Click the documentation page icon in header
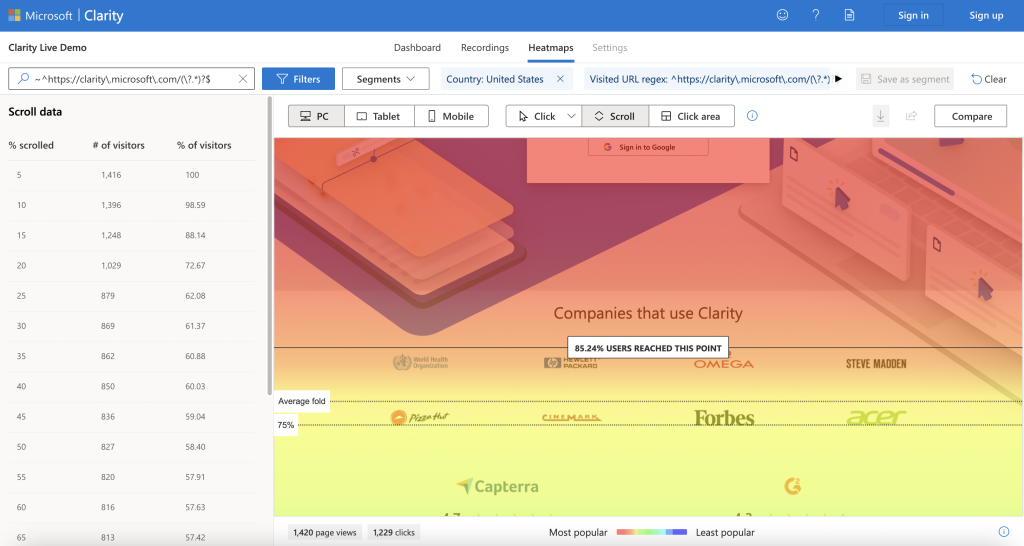This screenshot has height=546, width=1024. [x=849, y=15]
